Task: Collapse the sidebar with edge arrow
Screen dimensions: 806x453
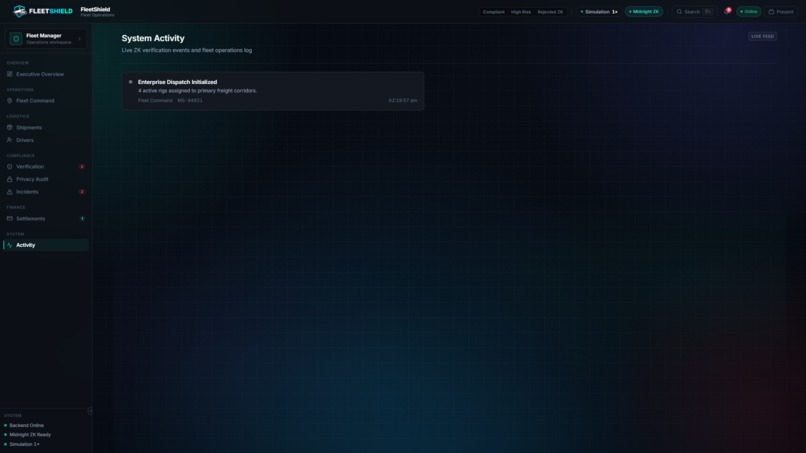Action: pyautogui.click(x=90, y=411)
